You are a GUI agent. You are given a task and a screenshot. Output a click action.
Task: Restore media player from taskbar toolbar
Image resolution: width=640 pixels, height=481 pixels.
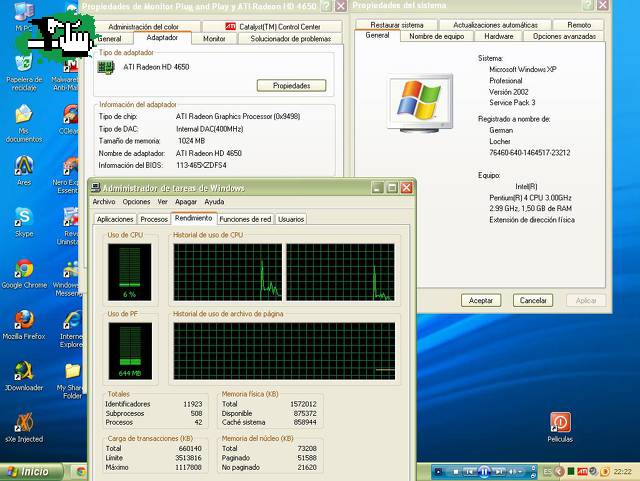[533, 475]
